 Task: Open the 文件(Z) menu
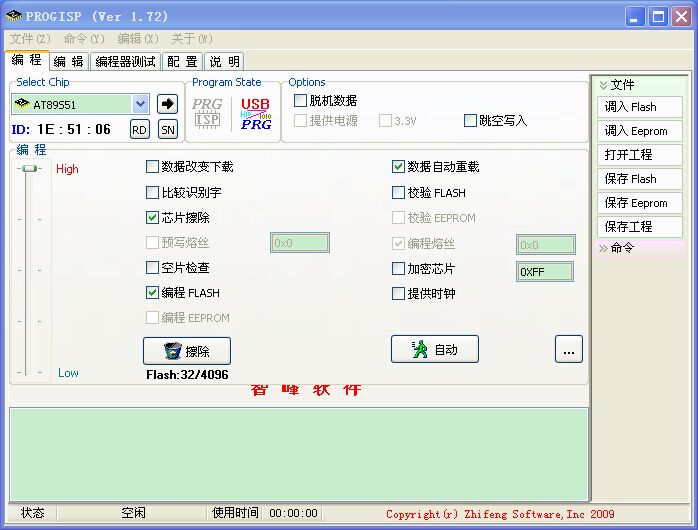tap(29, 39)
